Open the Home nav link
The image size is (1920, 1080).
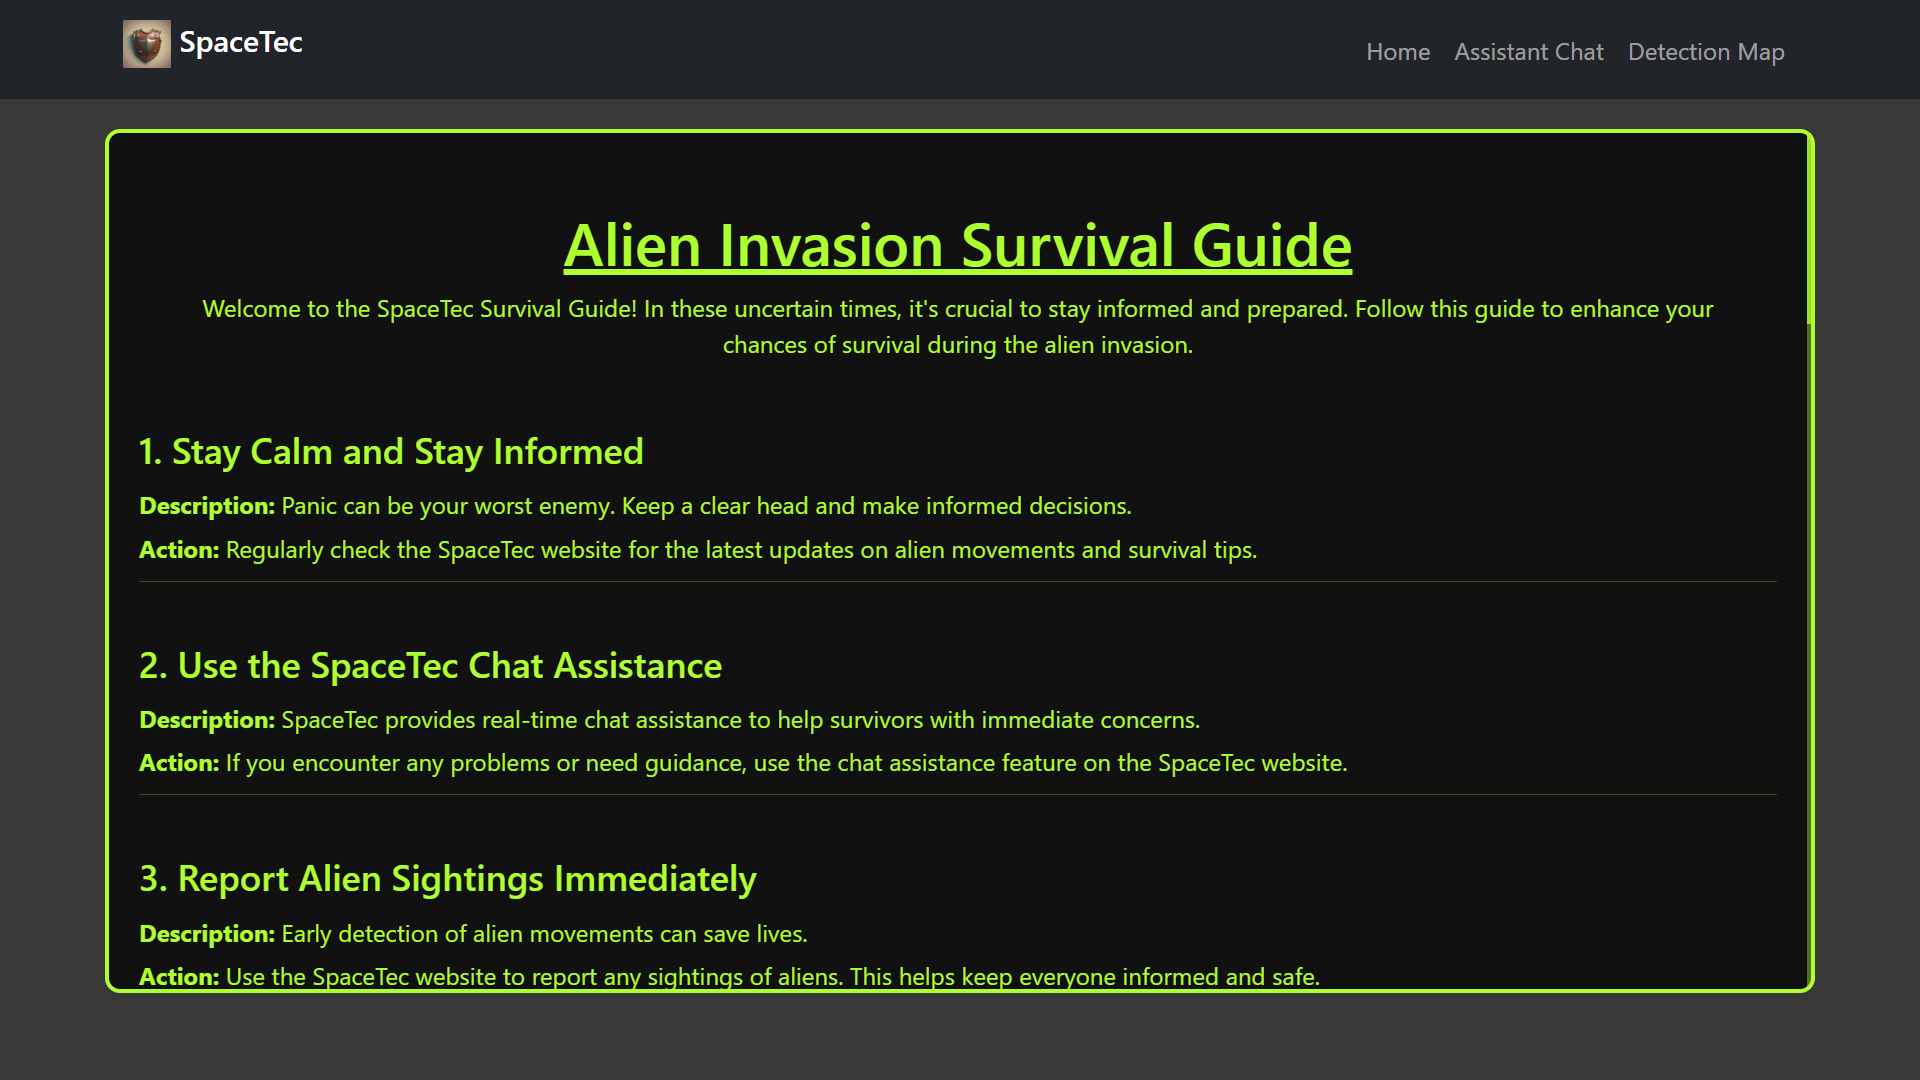1397,52
